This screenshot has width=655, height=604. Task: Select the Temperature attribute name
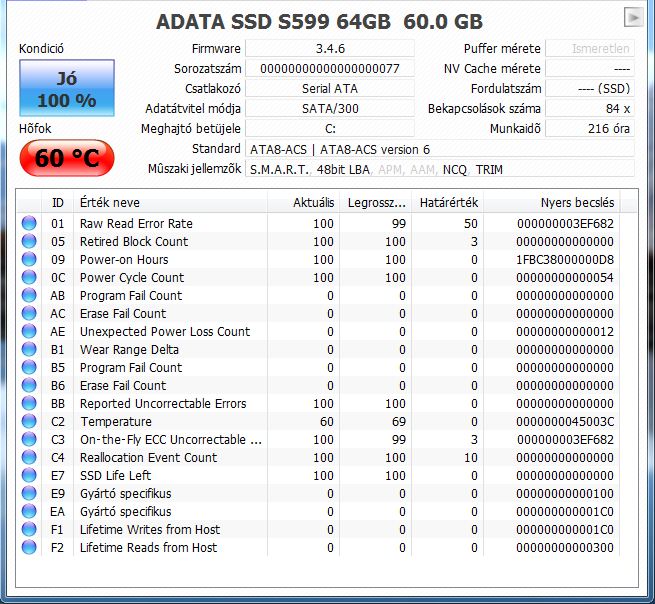(x=116, y=421)
